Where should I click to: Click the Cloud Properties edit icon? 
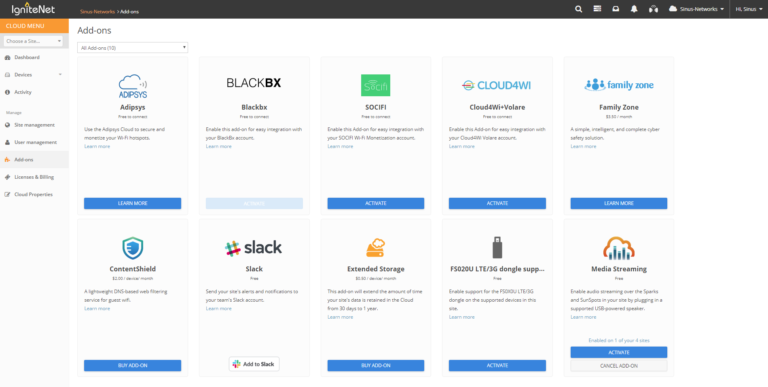(7, 194)
